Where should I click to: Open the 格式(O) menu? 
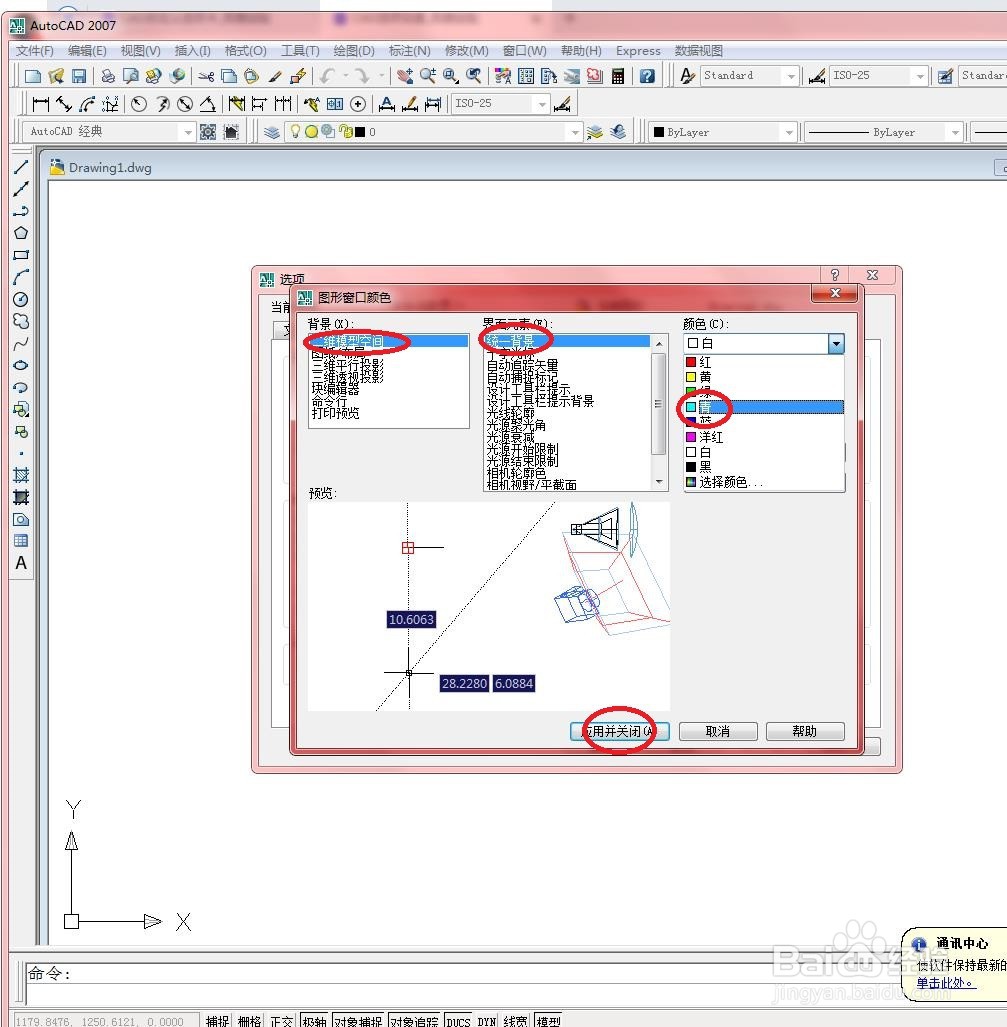point(246,50)
